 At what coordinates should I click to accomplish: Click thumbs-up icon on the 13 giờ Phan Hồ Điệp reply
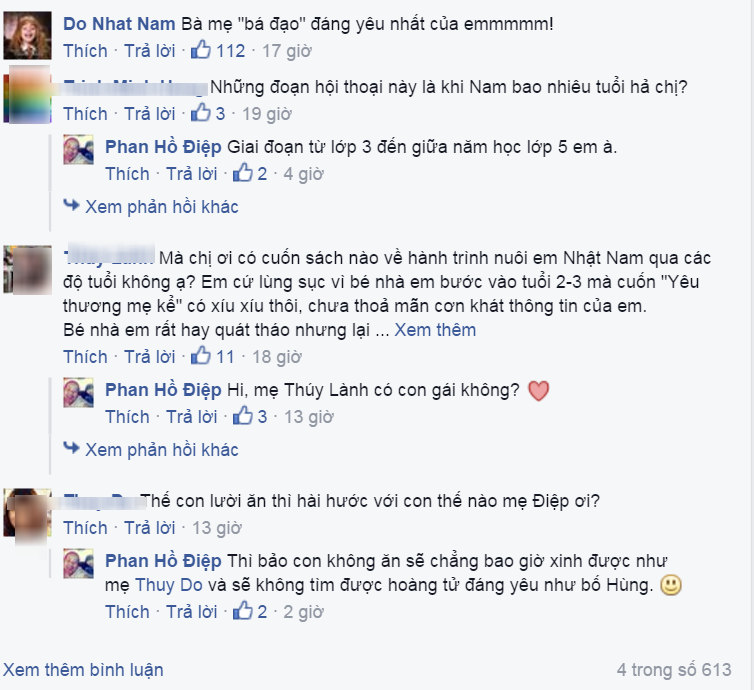242,416
